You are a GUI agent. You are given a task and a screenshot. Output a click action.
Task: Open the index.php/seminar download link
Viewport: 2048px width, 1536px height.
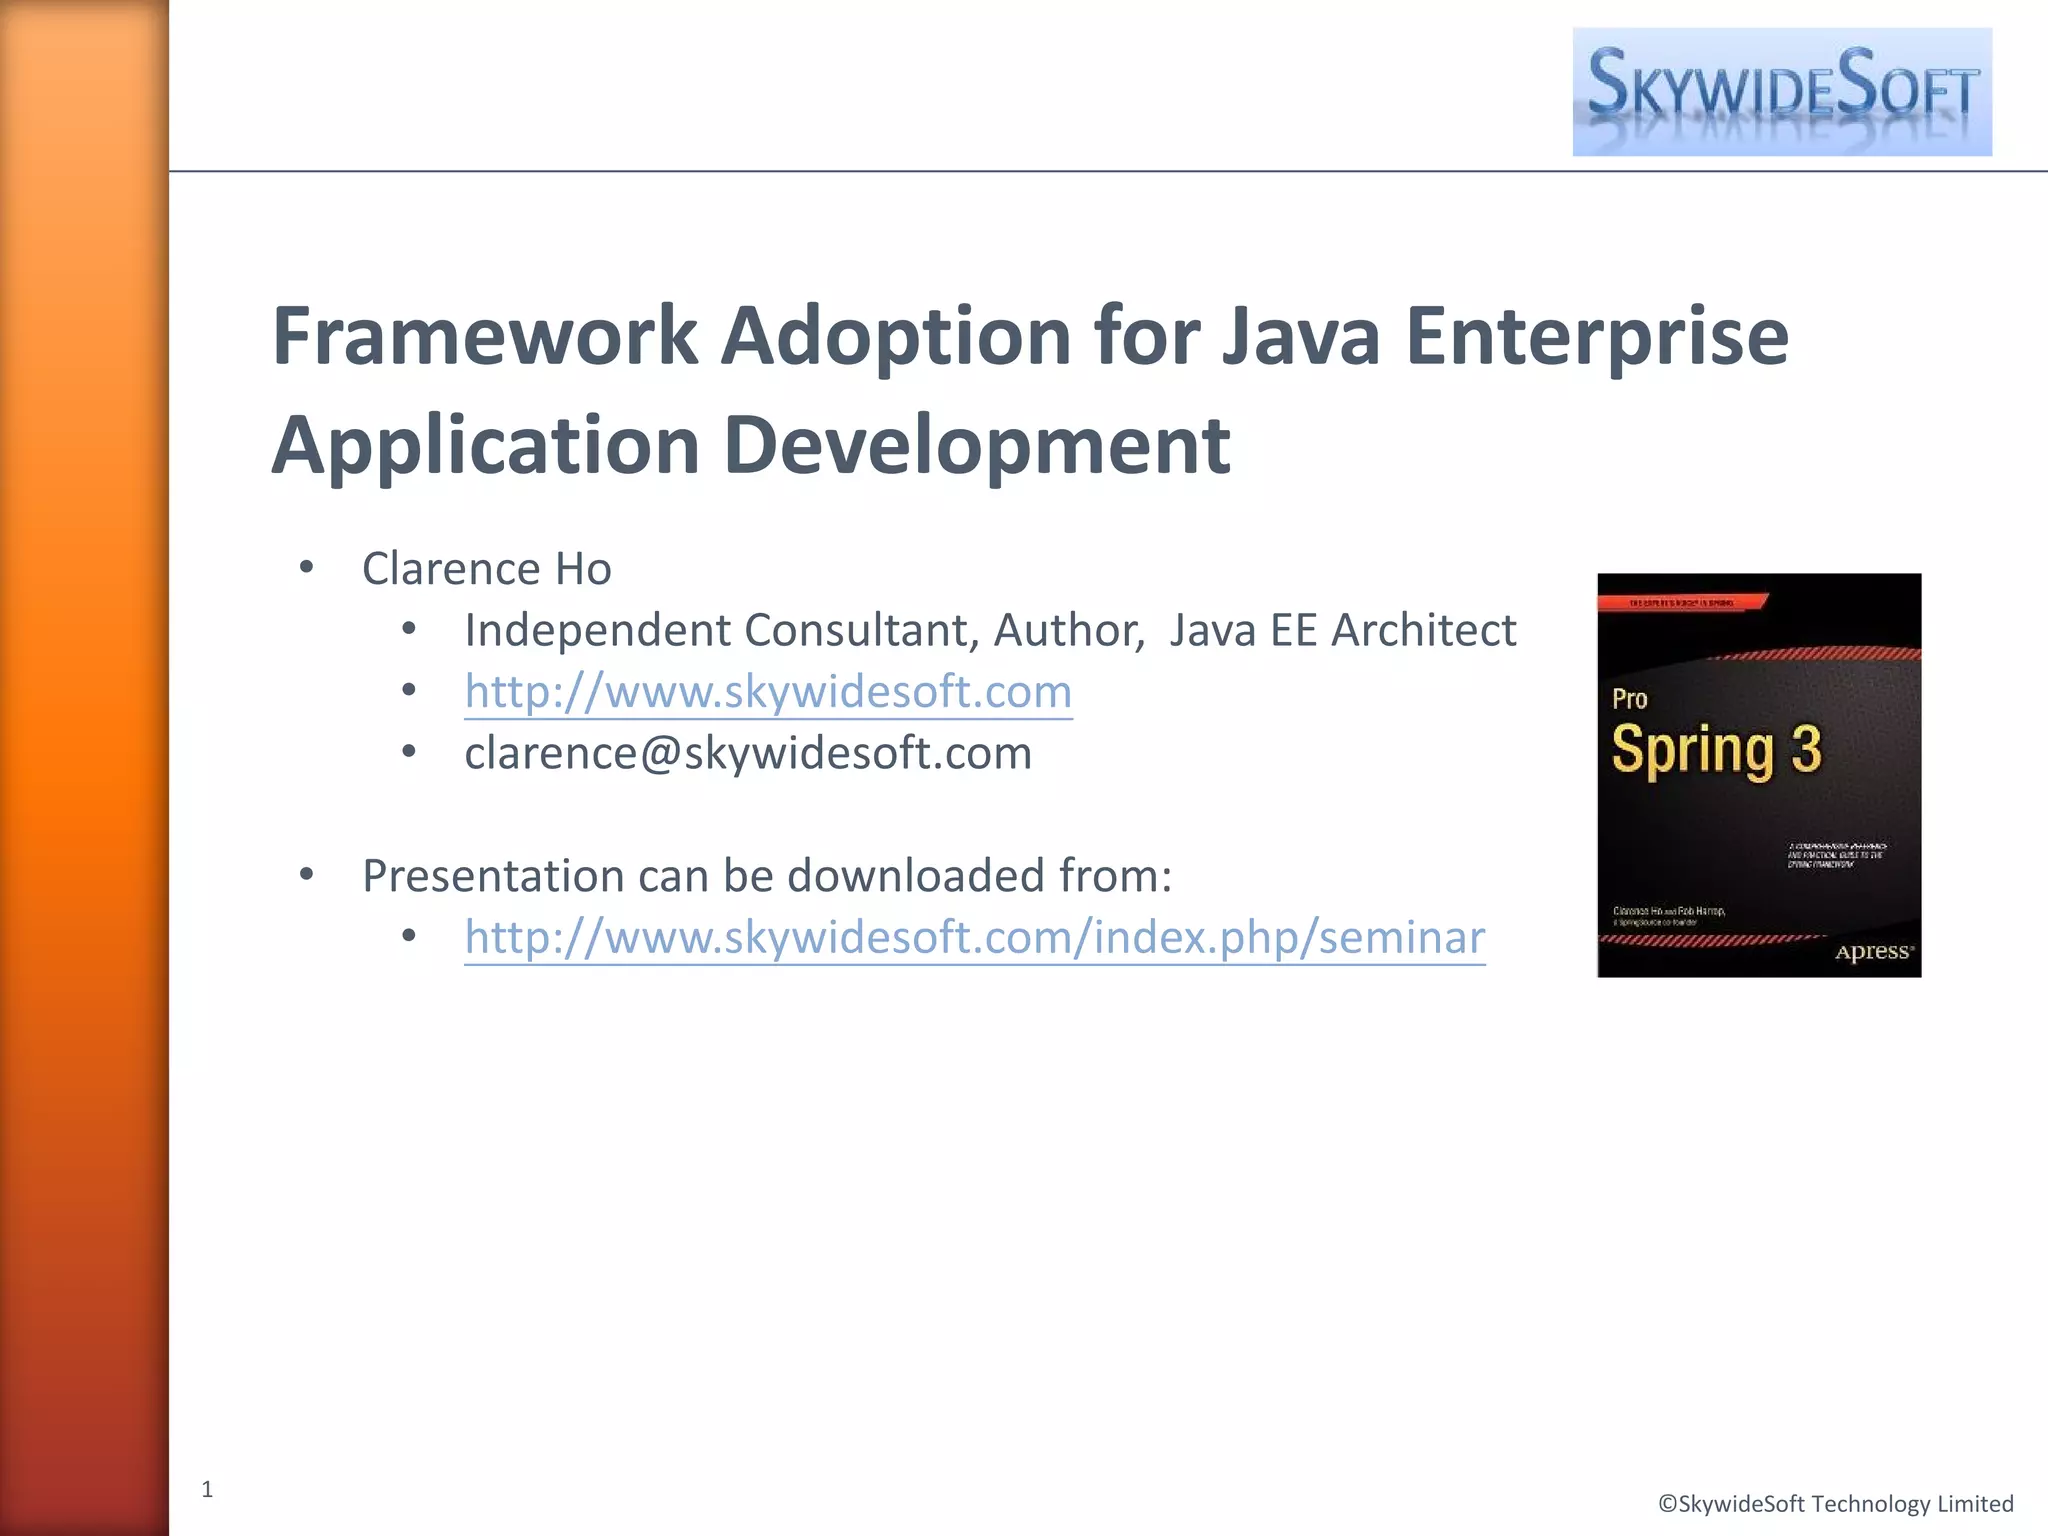(974, 937)
